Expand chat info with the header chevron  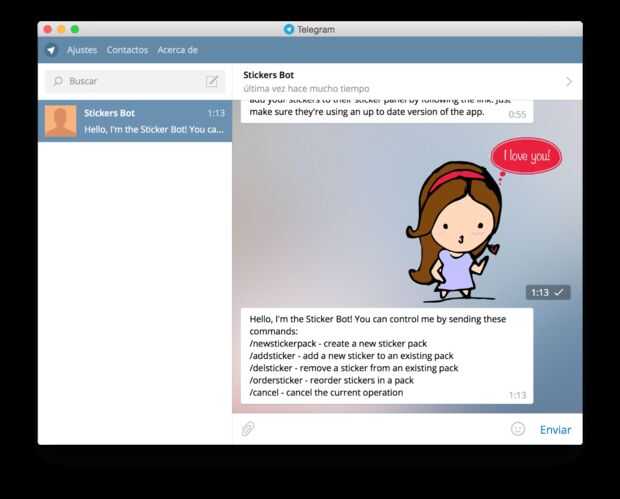click(x=569, y=81)
